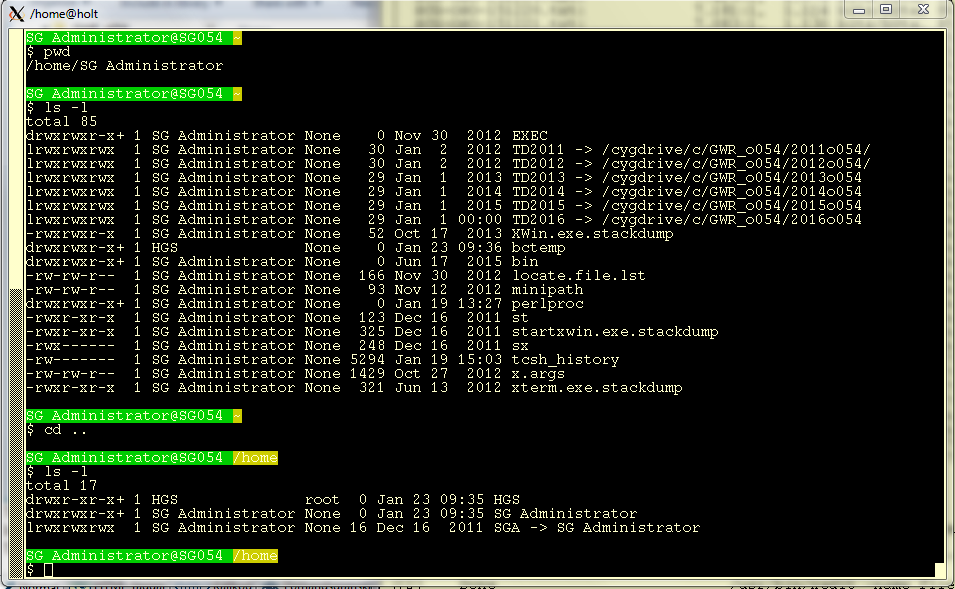Click the TD2015 symlink name
Image resolution: width=955 pixels, height=589 pixels.
click(x=538, y=205)
